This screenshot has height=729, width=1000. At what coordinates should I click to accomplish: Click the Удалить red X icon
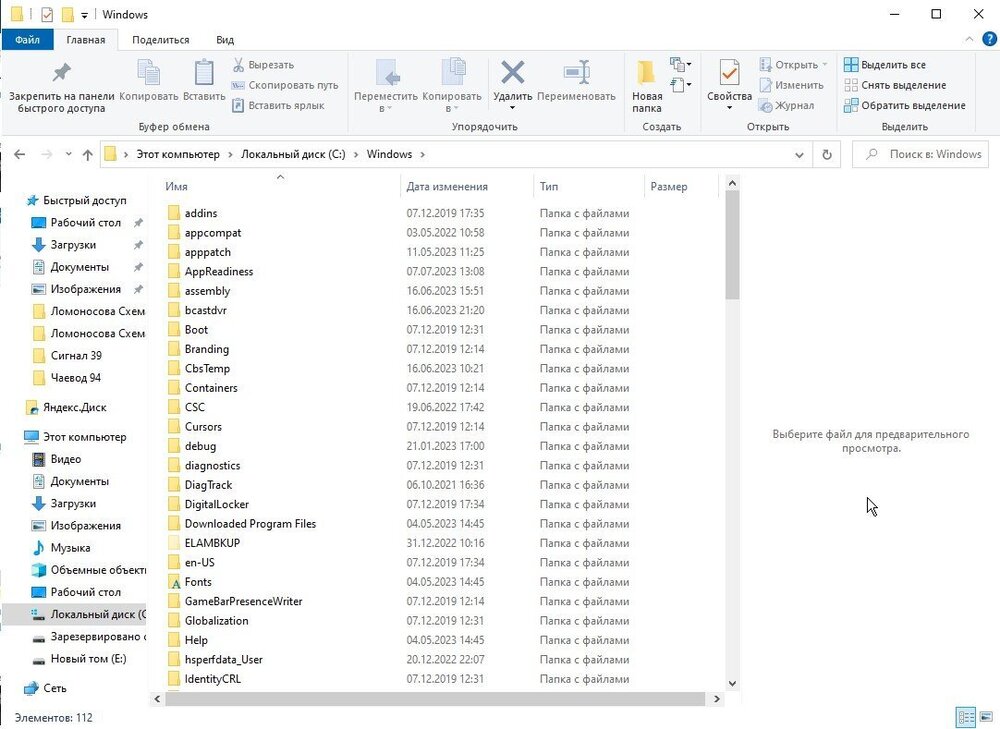(x=513, y=72)
